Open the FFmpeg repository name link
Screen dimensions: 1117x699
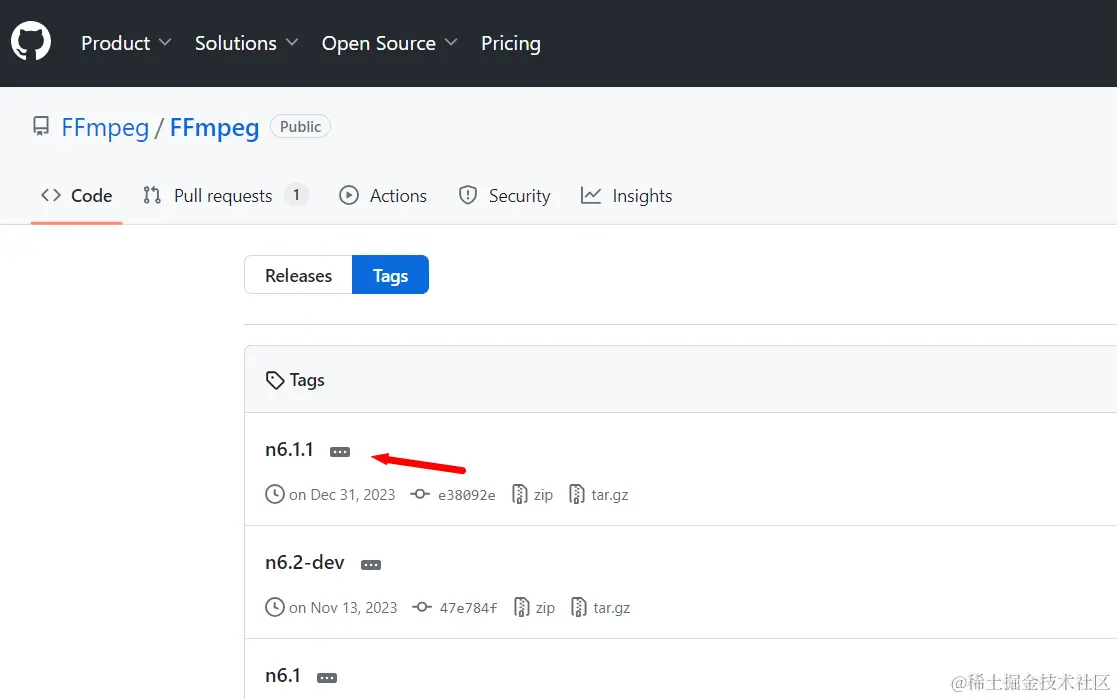214,128
